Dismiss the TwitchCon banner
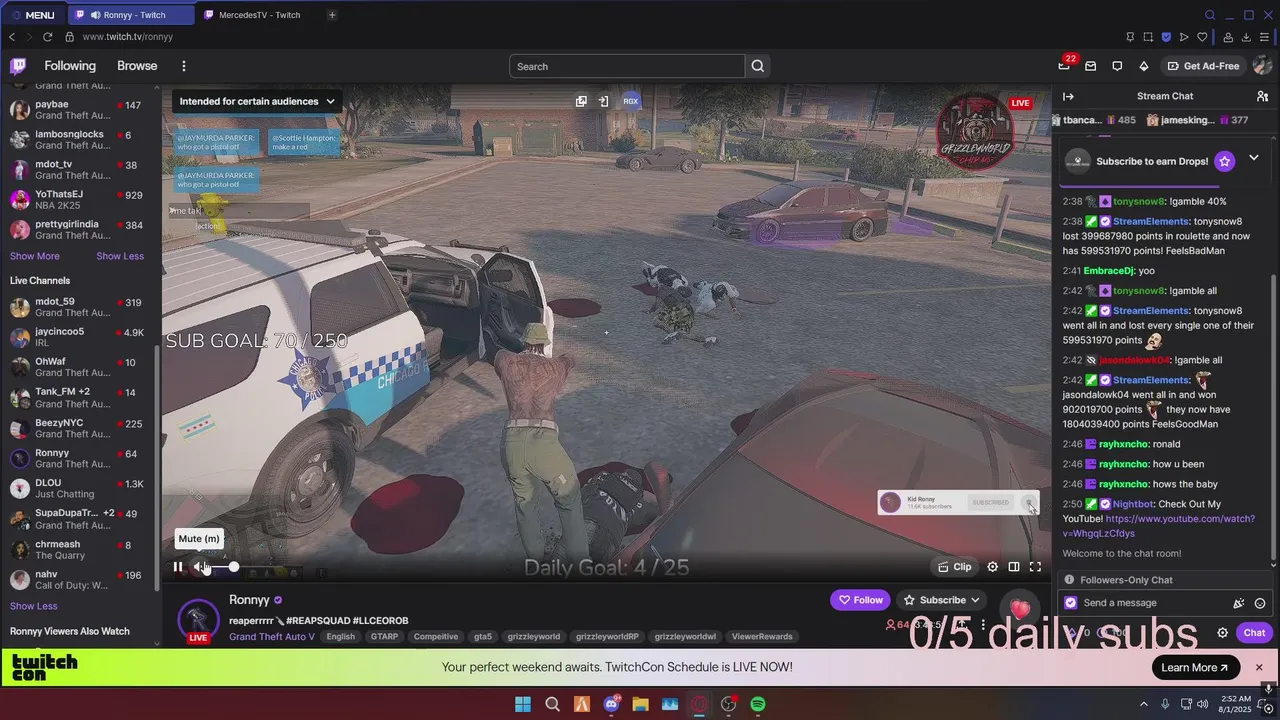Image resolution: width=1280 pixels, height=720 pixels. click(1259, 667)
